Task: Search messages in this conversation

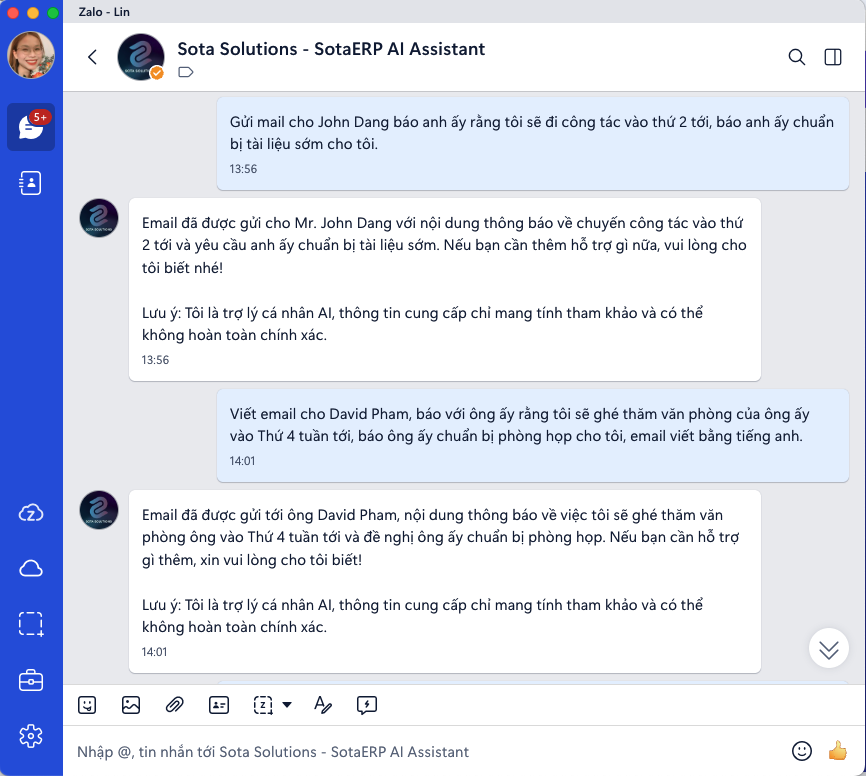Action: pos(797,57)
